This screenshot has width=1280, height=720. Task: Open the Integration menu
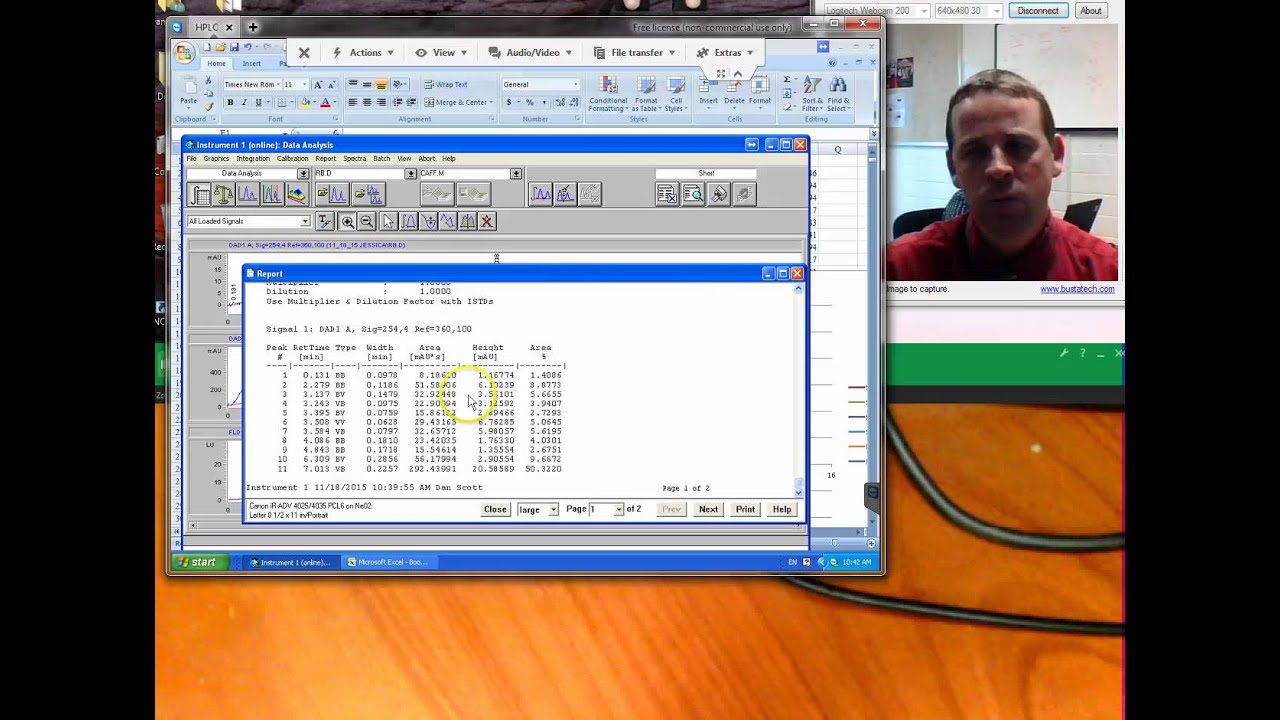[253, 159]
